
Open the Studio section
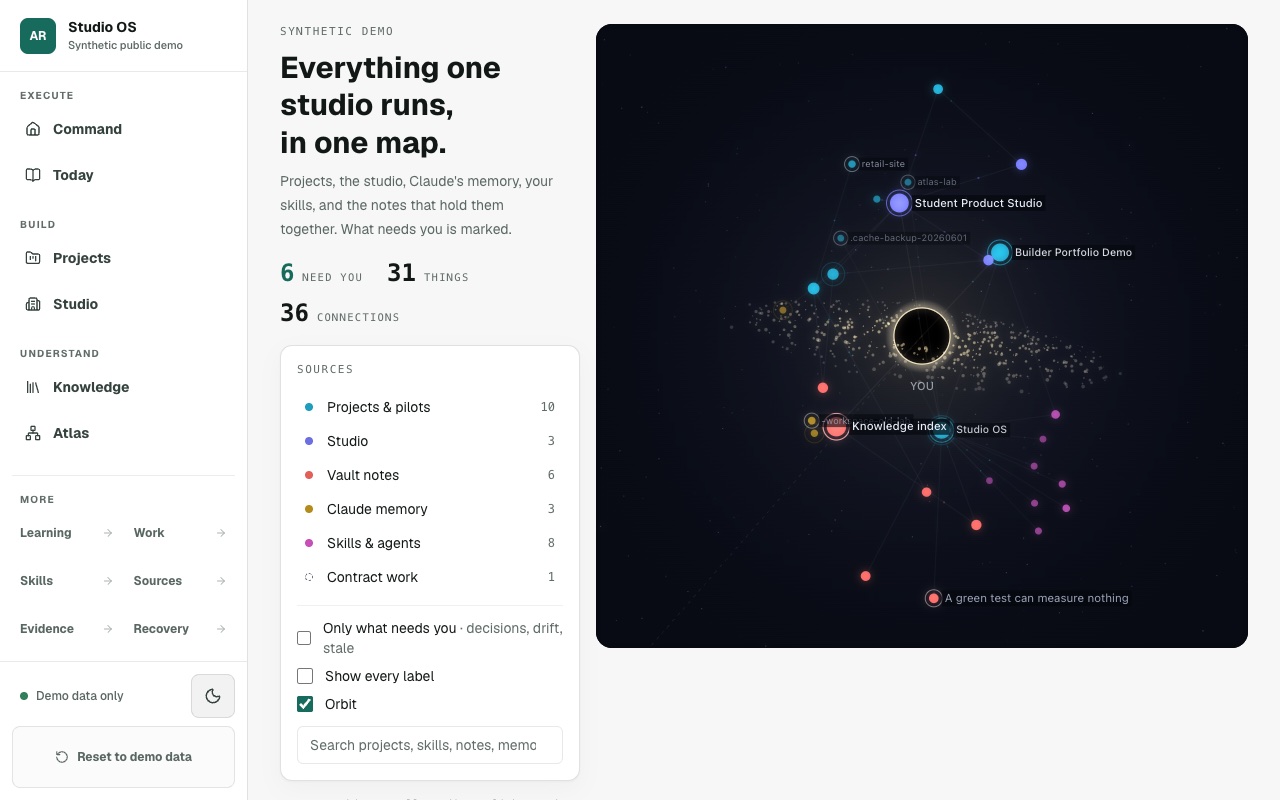[123, 304]
